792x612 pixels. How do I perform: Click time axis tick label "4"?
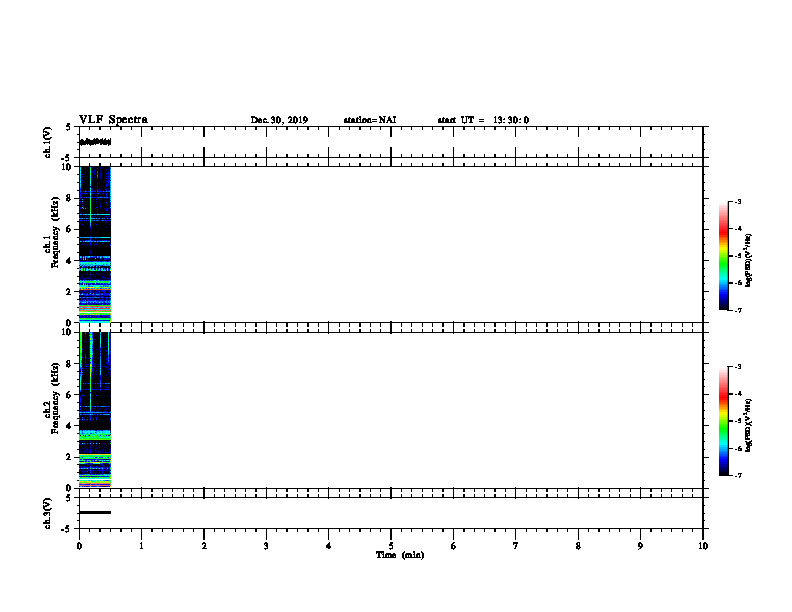[329, 546]
